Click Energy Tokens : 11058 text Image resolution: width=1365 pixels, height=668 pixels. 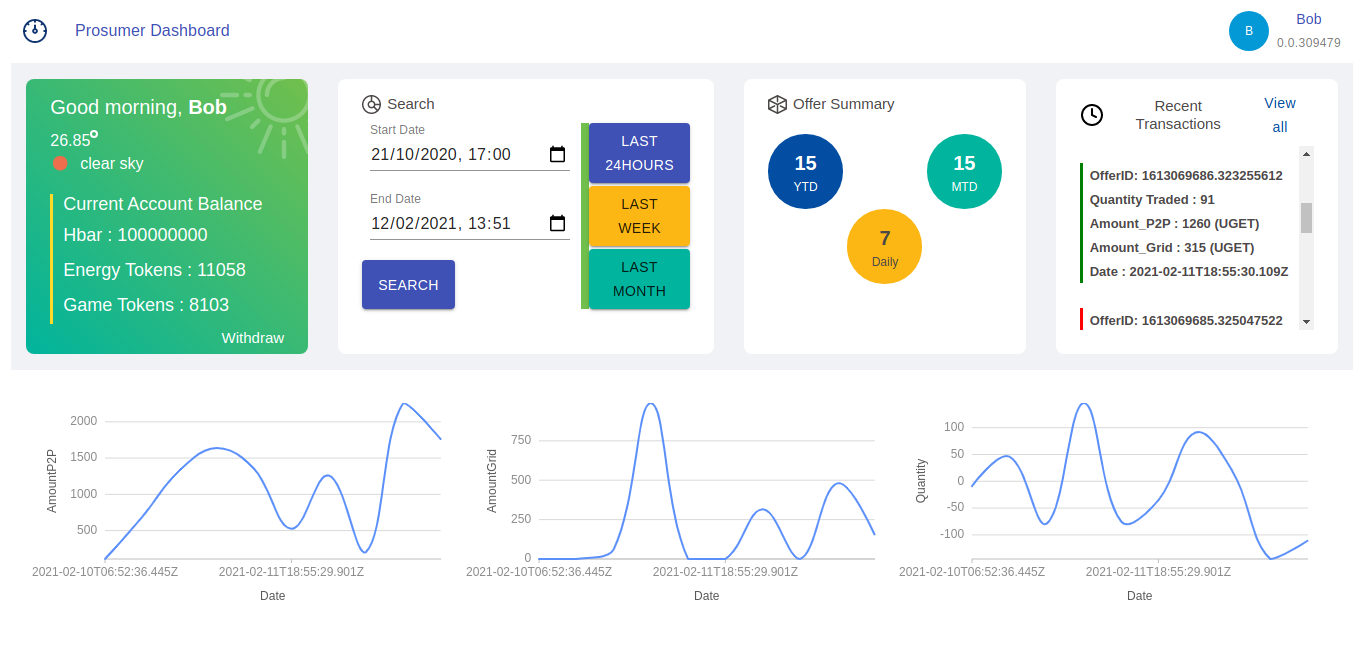(x=154, y=270)
